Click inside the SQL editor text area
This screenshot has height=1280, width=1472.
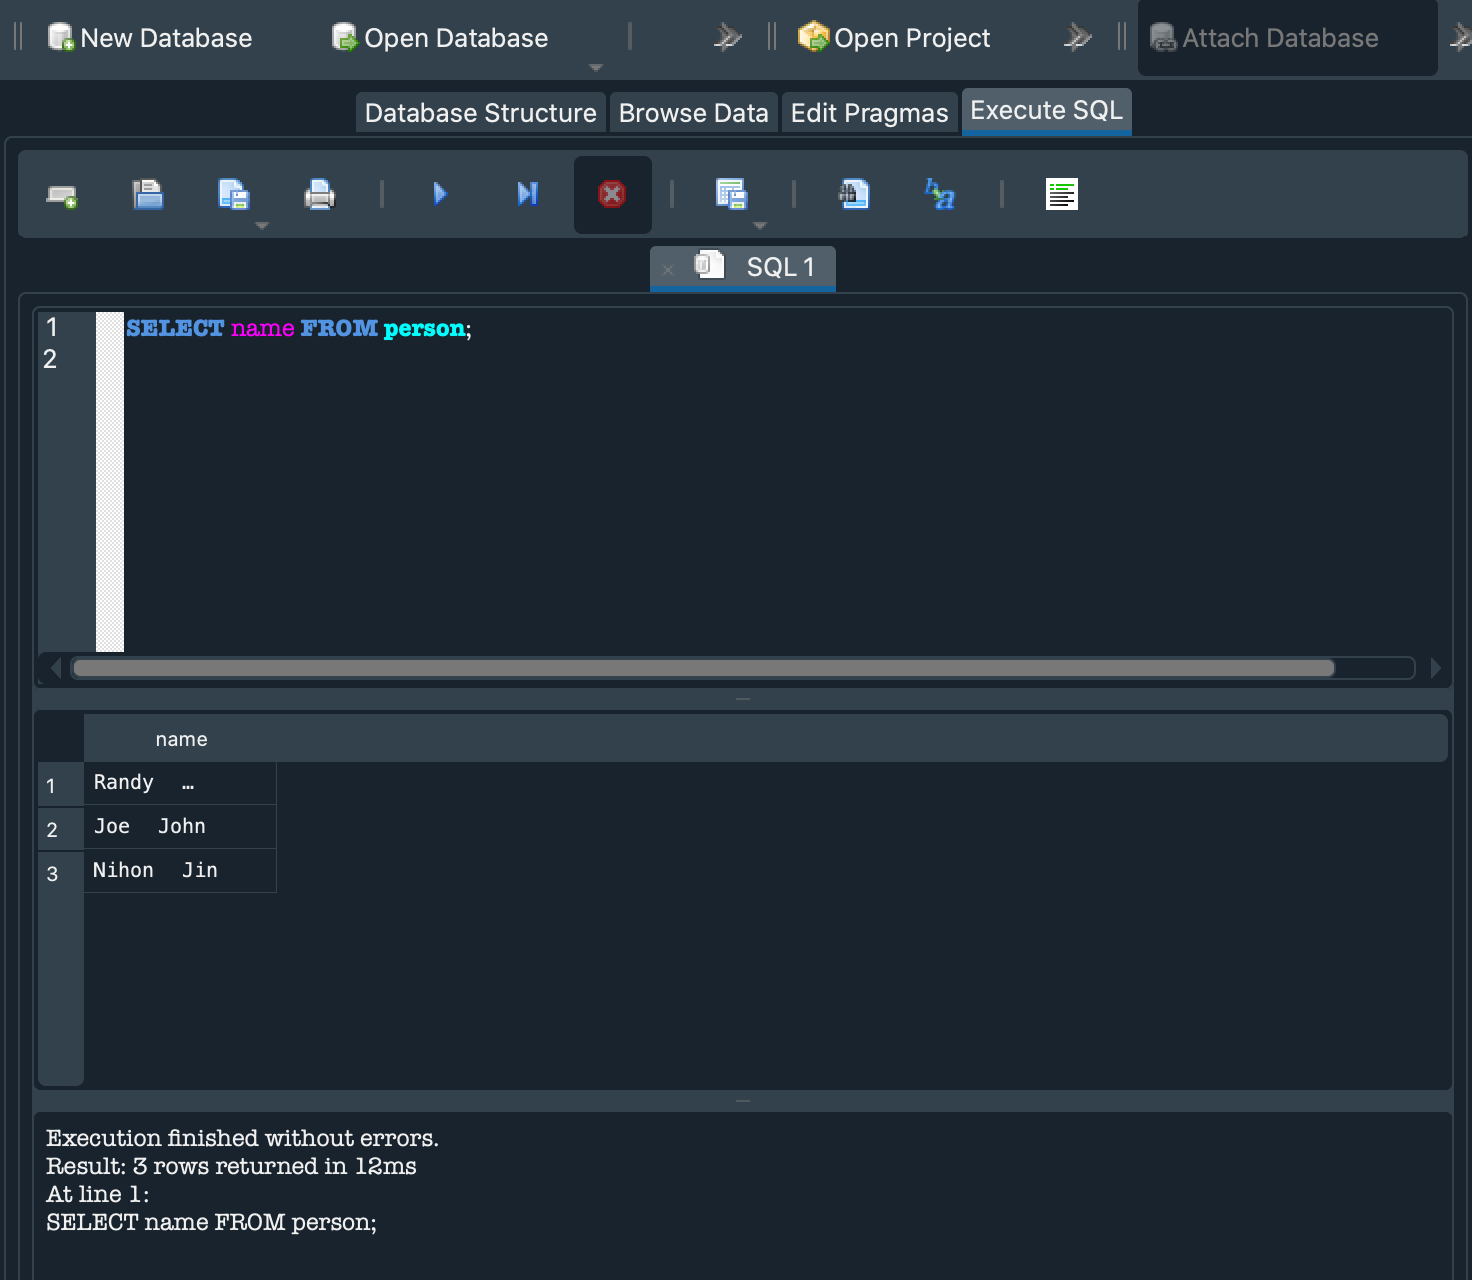click(786, 480)
